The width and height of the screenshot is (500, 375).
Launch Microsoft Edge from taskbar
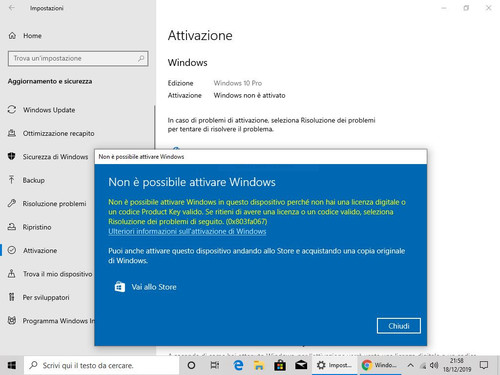pyautogui.click(x=238, y=365)
